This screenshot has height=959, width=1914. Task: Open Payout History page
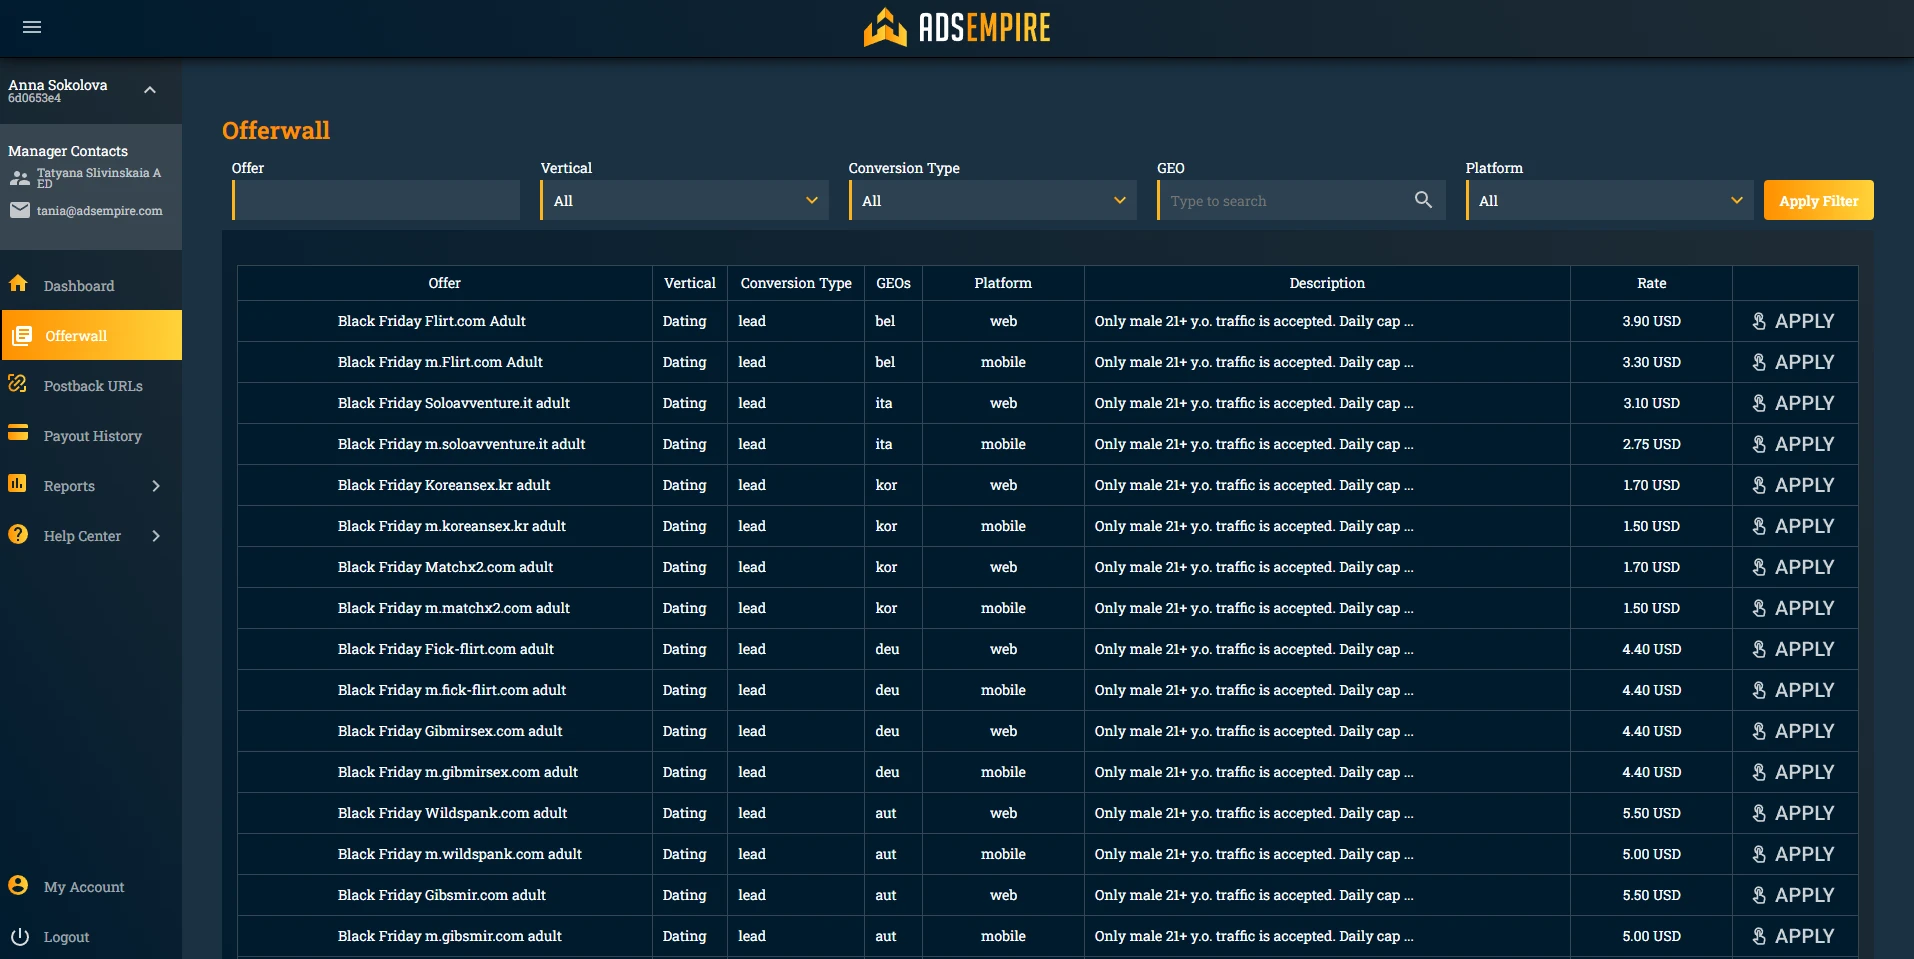(x=91, y=435)
